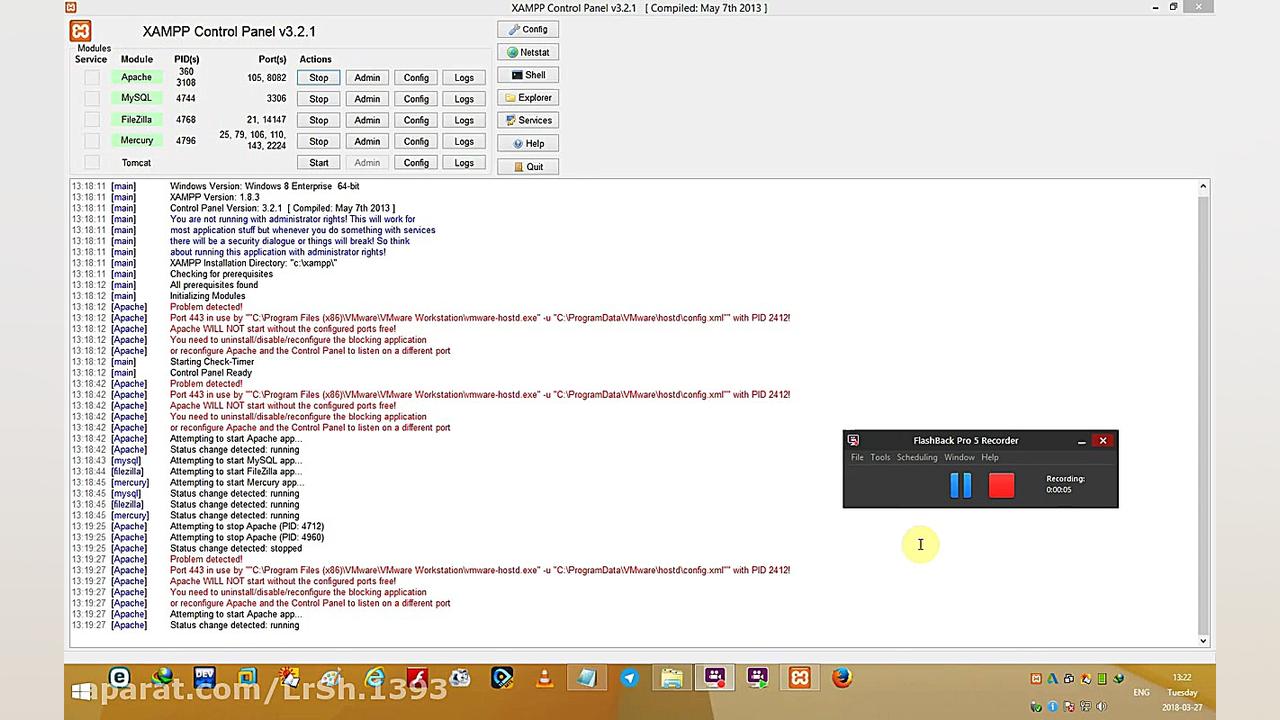1280x720 pixels.
Task: Stop the Apache module
Action: pos(318,77)
